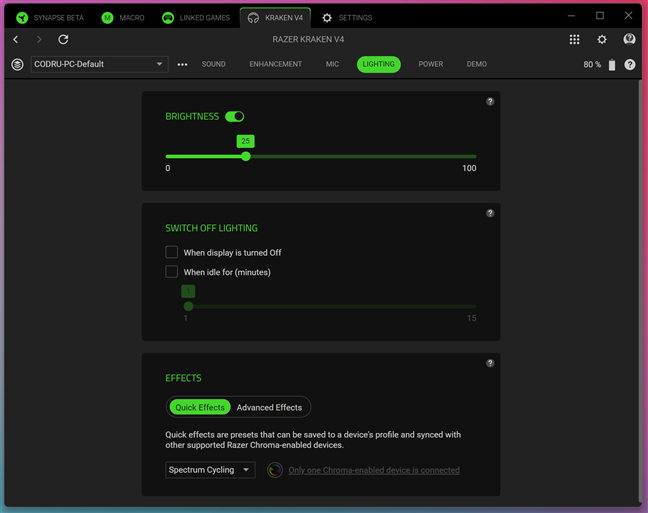Click the 80 % battery text
The height and width of the screenshot is (513, 648).
[x=592, y=64]
